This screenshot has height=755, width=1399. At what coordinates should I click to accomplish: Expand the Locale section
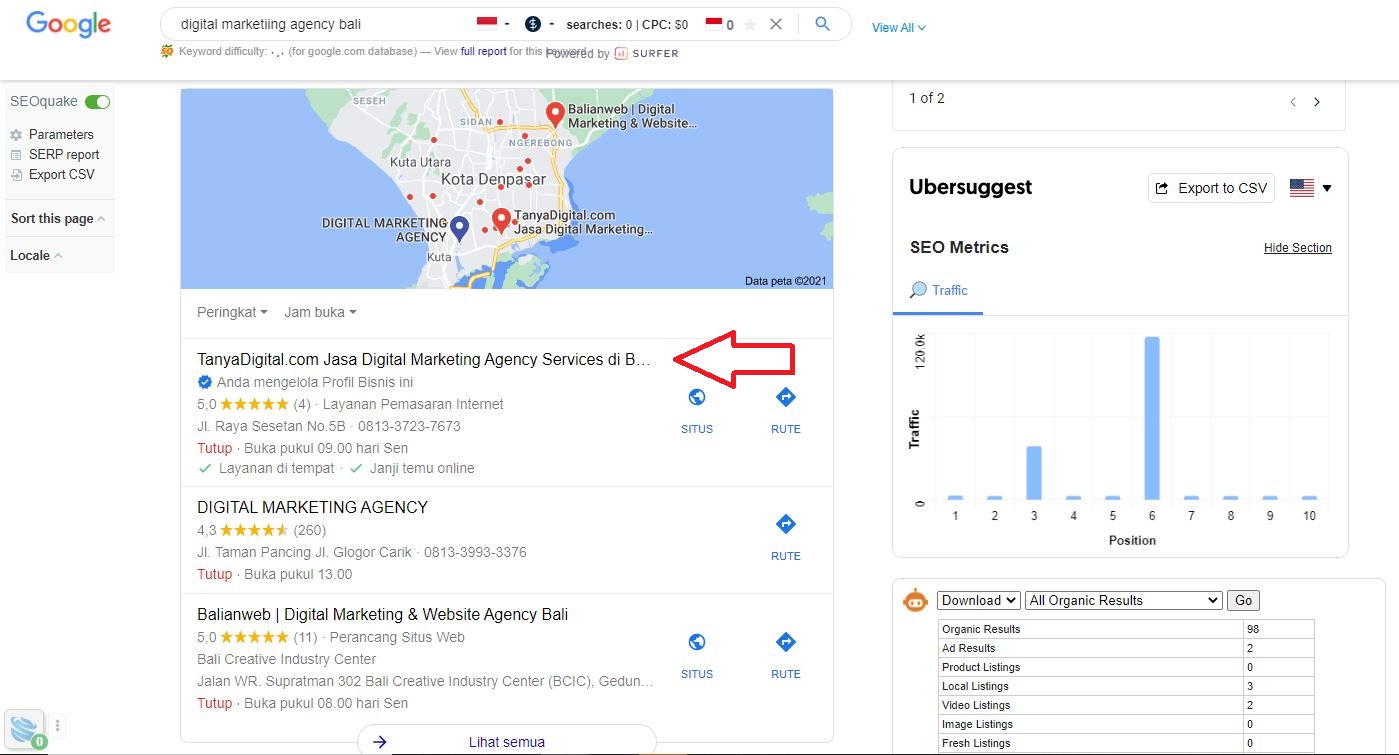point(36,255)
